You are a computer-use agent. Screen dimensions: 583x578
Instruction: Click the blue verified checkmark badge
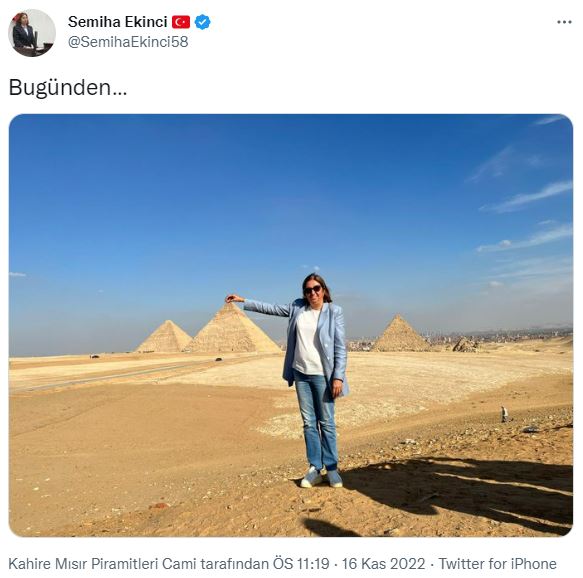click(203, 22)
